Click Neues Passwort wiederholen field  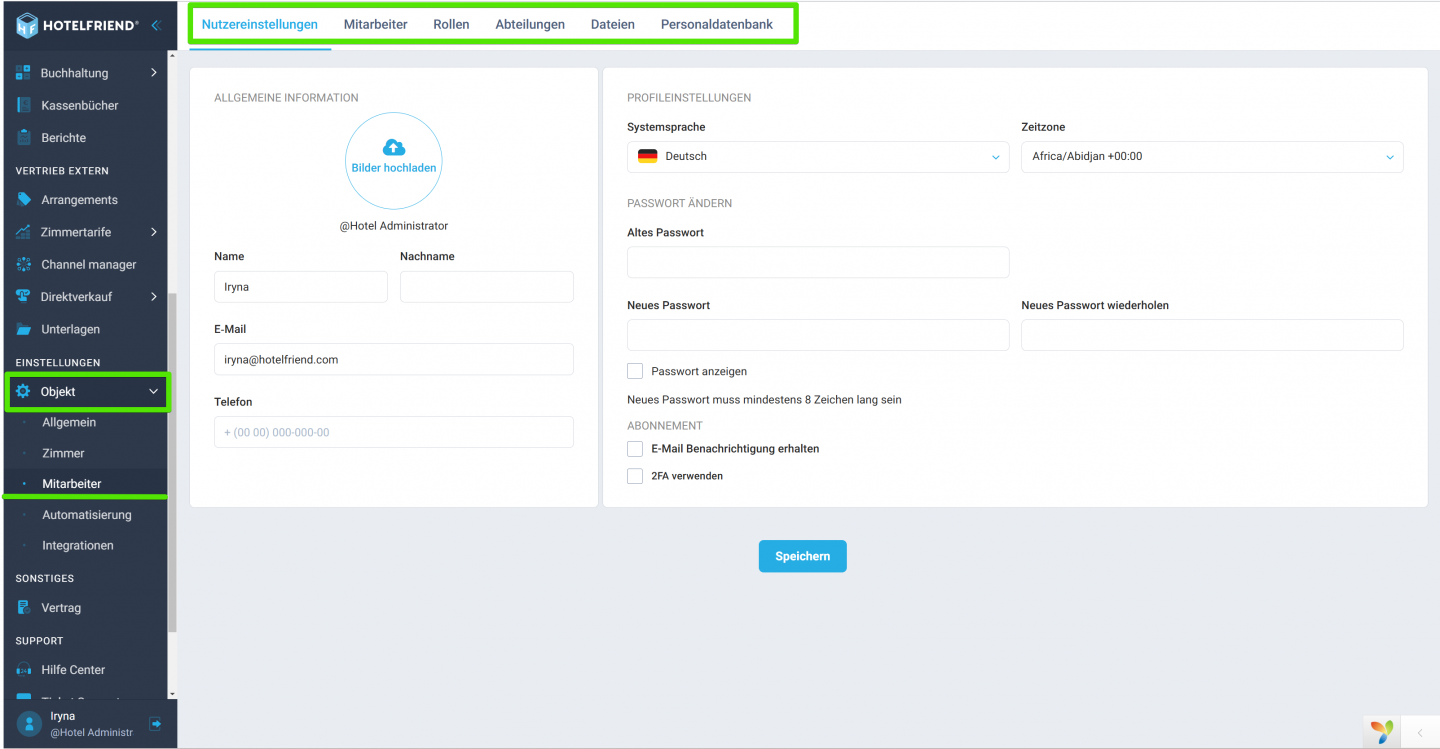tap(1212, 335)
